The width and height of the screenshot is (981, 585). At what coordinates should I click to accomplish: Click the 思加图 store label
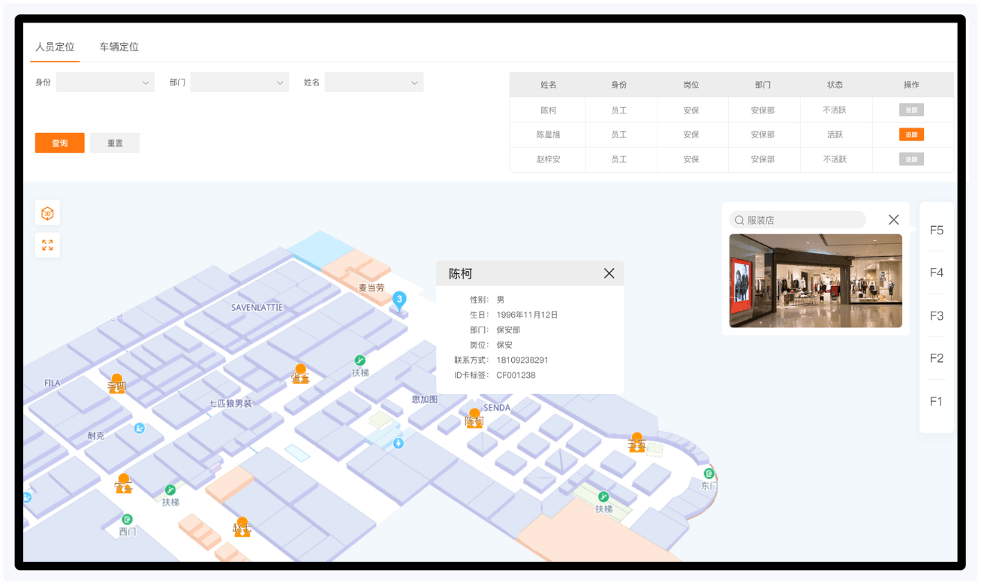[425, 399]
